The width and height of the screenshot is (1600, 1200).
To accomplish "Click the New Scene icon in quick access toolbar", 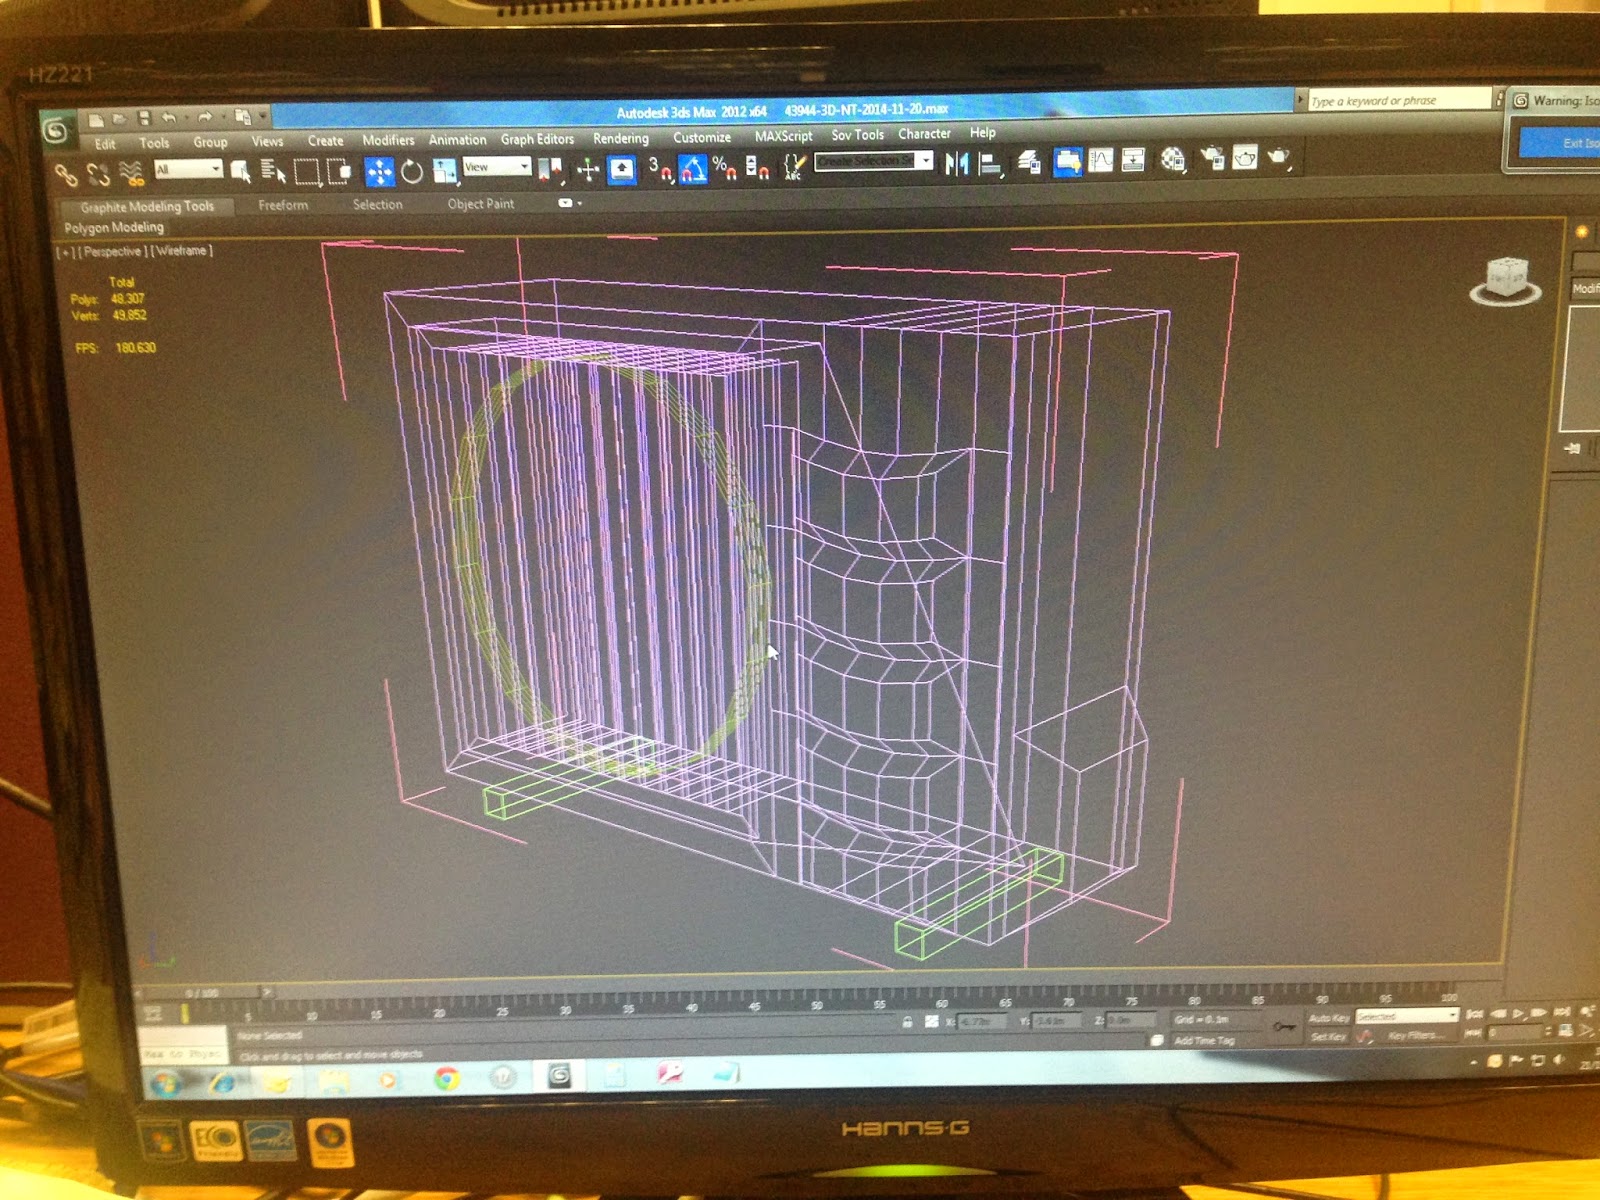I will point(96,119).
